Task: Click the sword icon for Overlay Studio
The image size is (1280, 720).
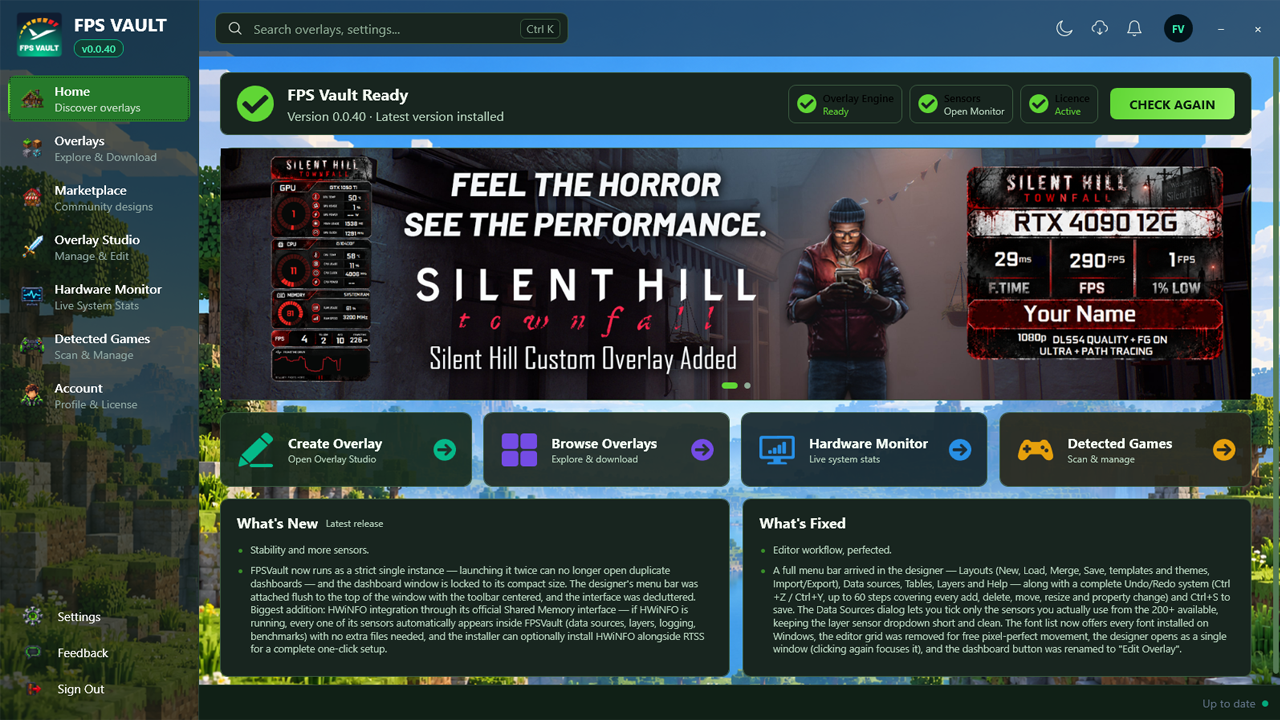Action: (x=33, y=248)
